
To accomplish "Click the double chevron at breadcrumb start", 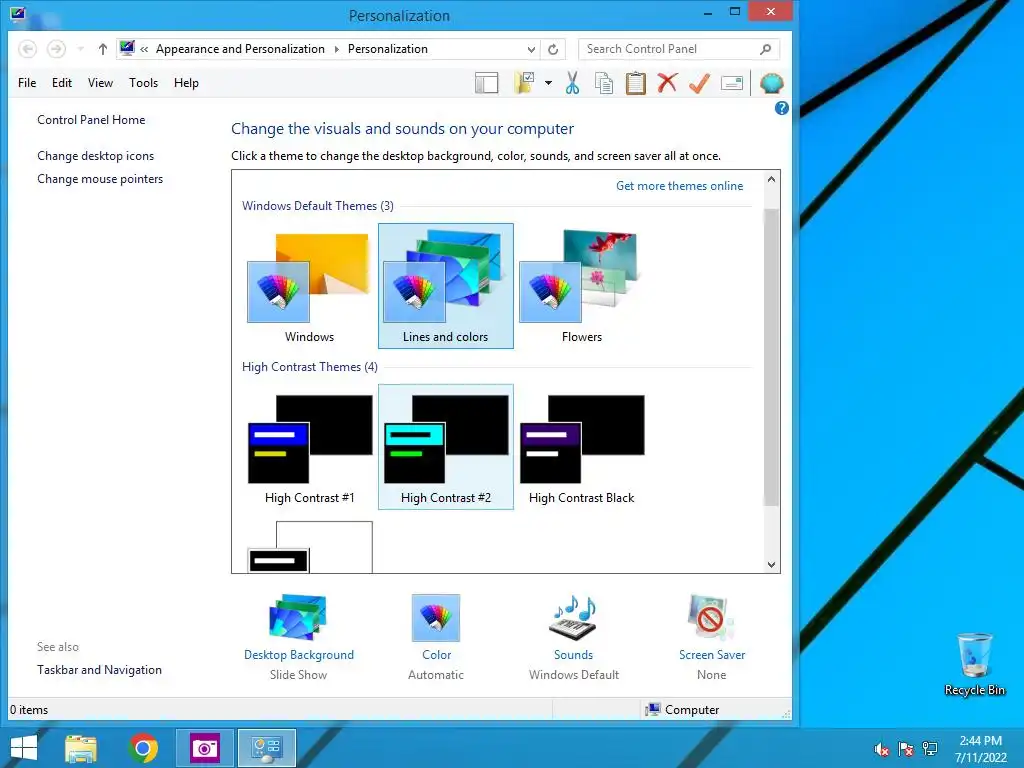I will pos(144,50).
